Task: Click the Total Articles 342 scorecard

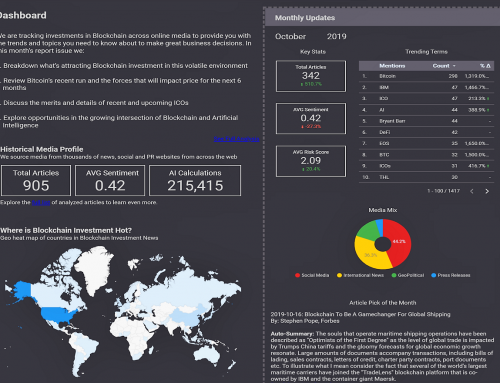Action: click(x=311, y=76)
